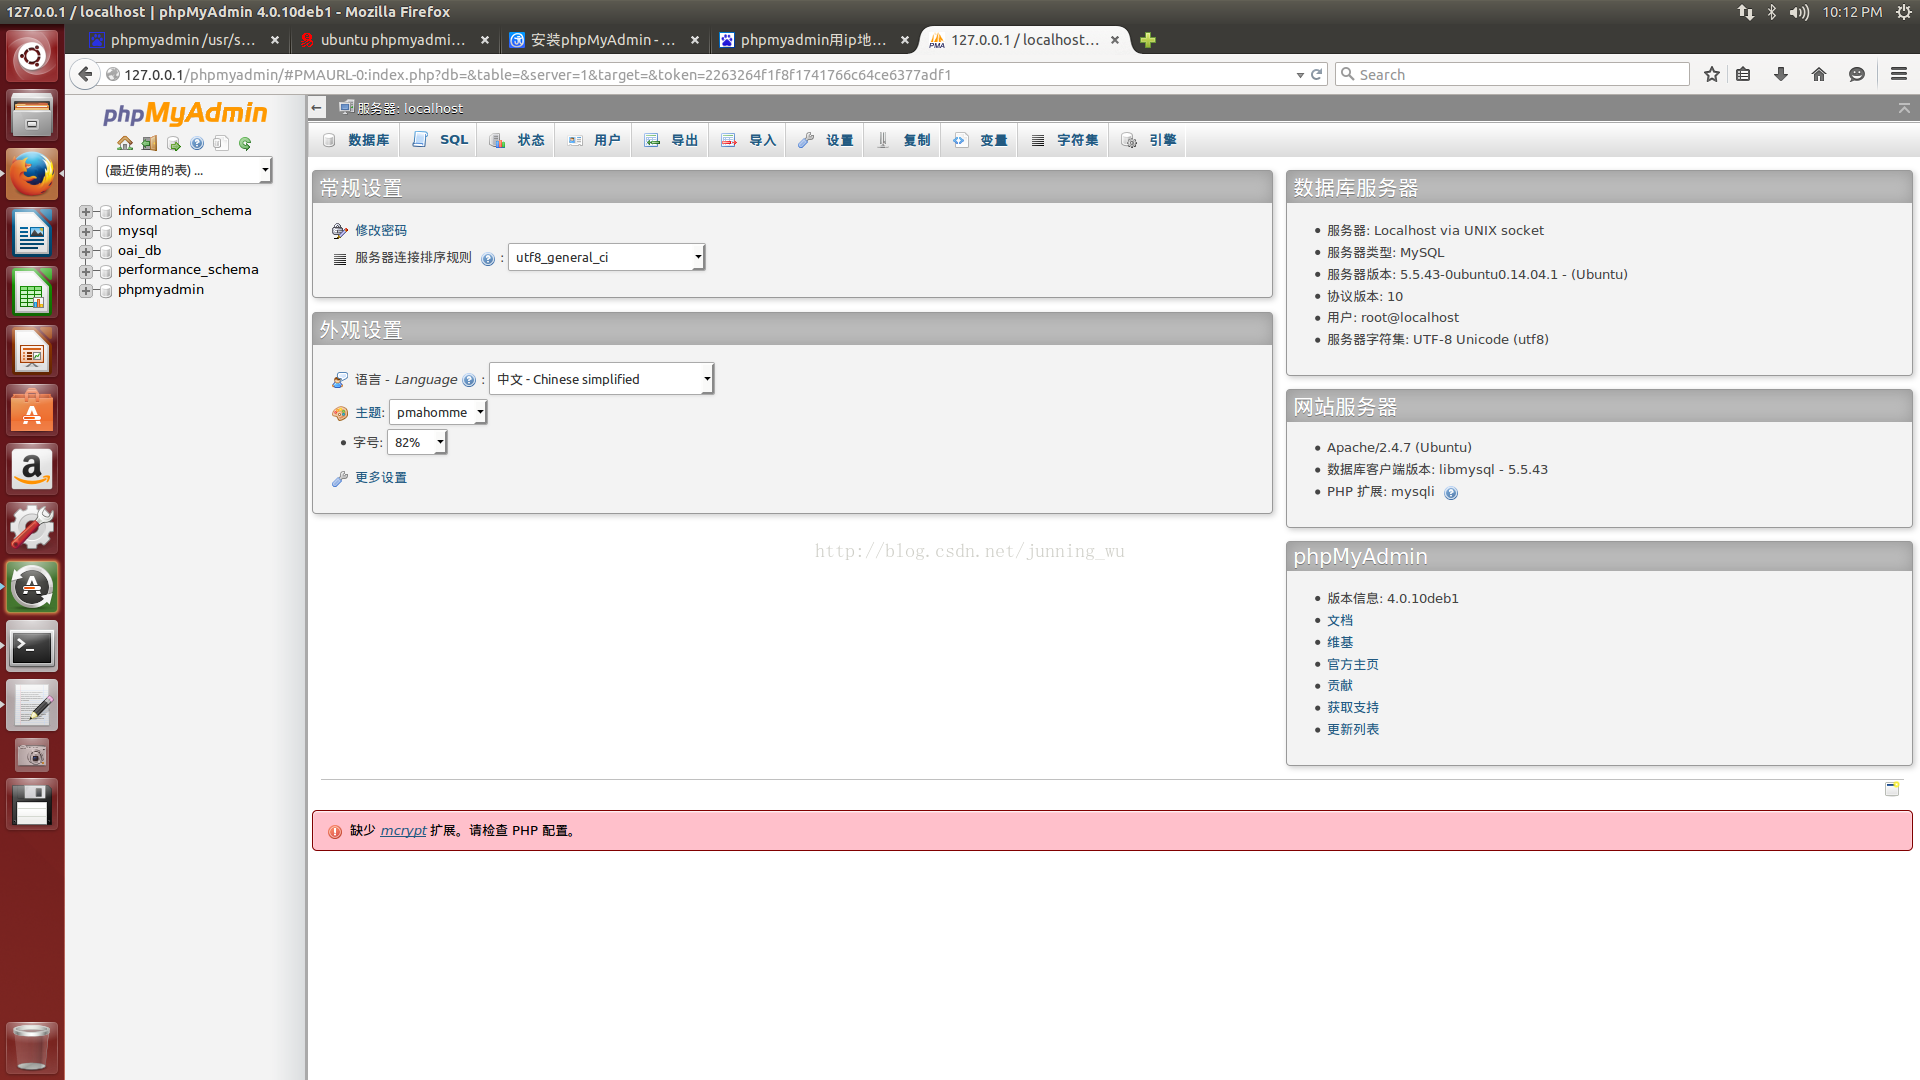Open phpMyAdmin documentation help icon in sidebar
Image resolution: width=1920 pixels, height=1080 pixels.
[x=197, y=143]
